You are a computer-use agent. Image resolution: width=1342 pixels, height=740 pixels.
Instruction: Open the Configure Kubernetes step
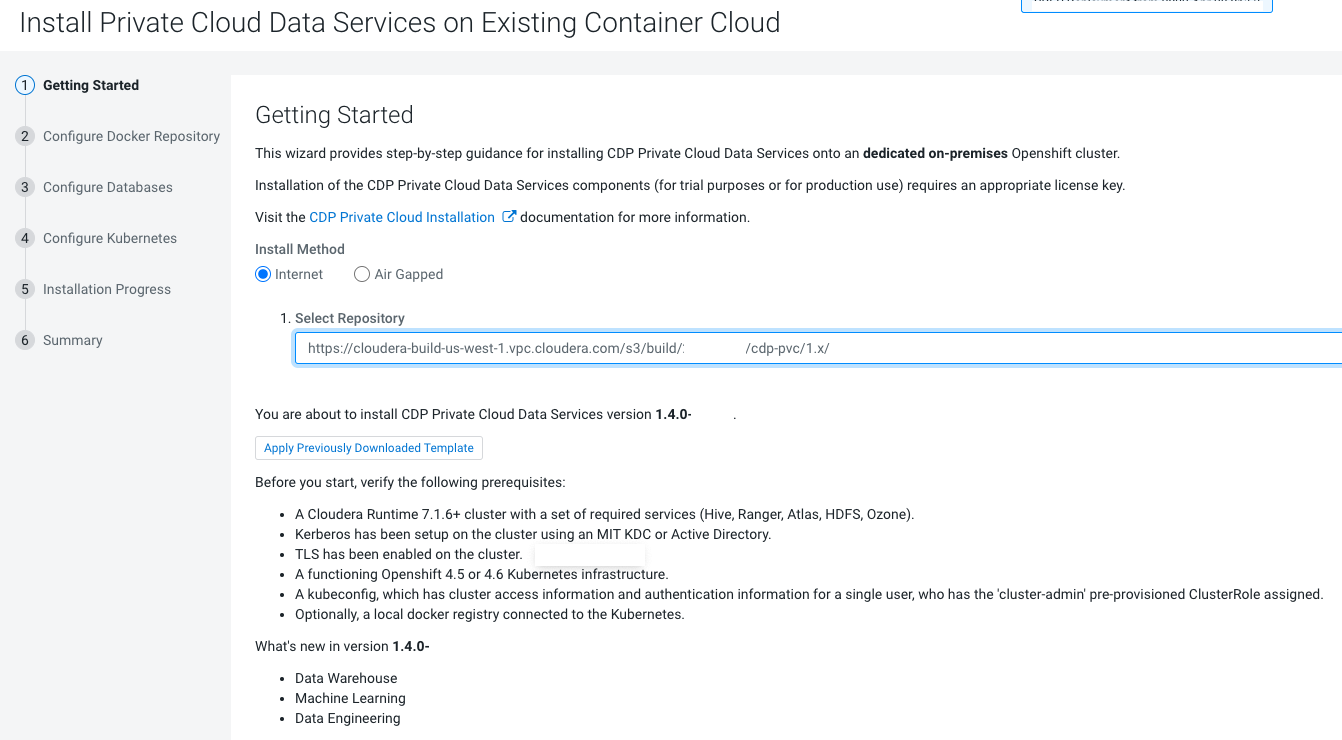(x=110, y=239)
